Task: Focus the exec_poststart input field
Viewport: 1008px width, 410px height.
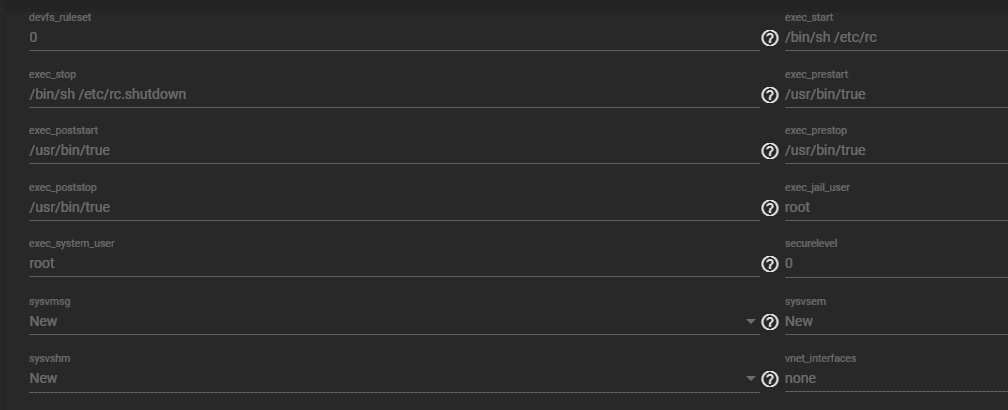Action: [x=394, y=150]
